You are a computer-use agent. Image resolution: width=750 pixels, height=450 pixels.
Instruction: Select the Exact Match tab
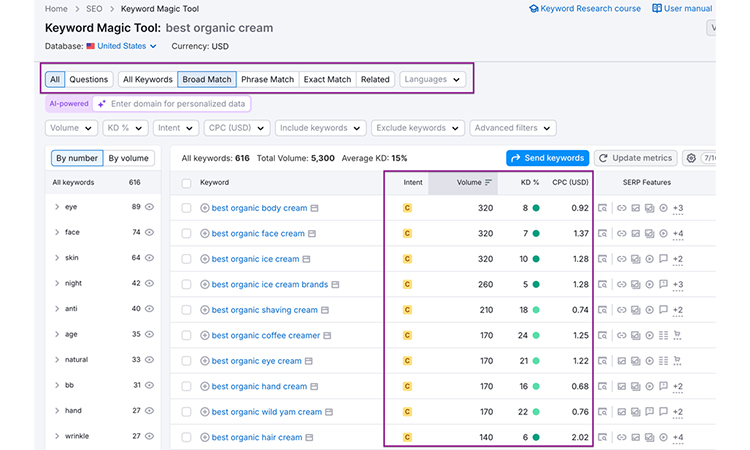[x=327, y=79]
